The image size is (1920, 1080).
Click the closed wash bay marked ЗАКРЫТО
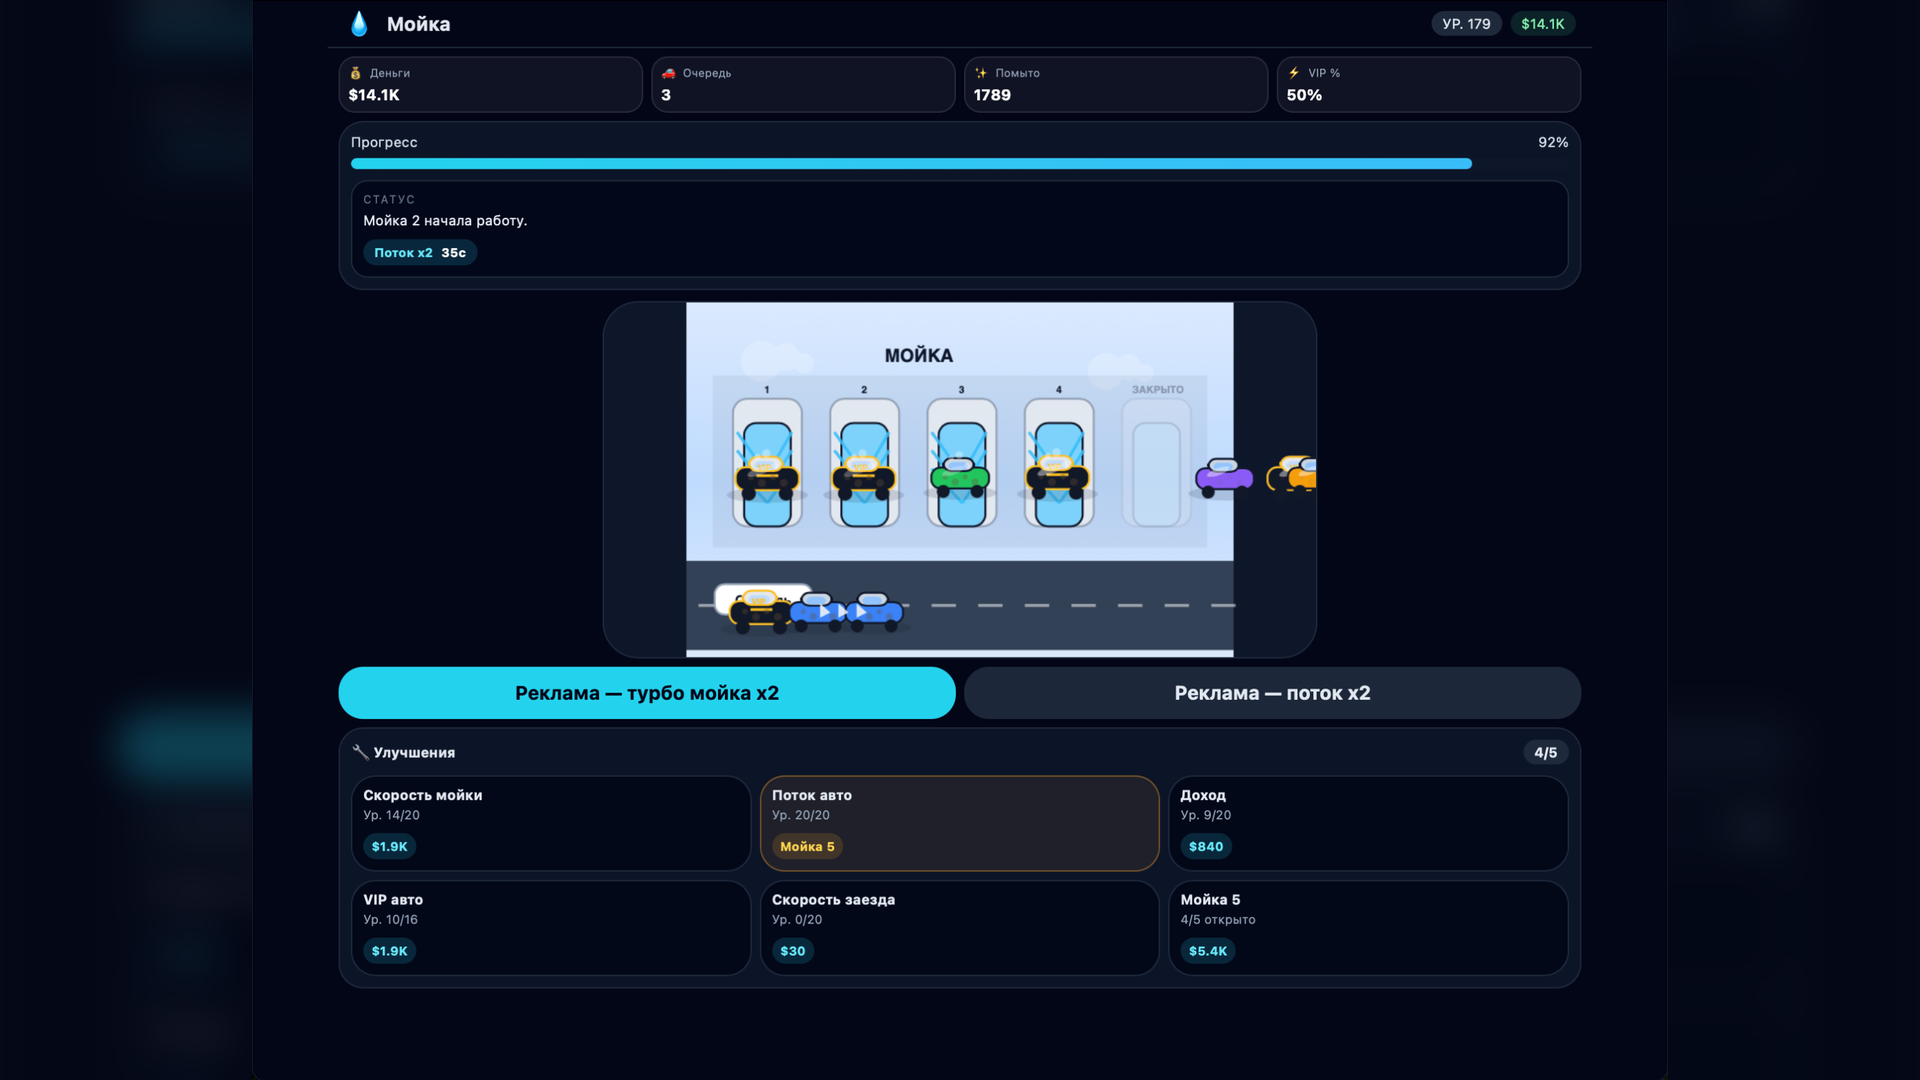pos(1157,463)
